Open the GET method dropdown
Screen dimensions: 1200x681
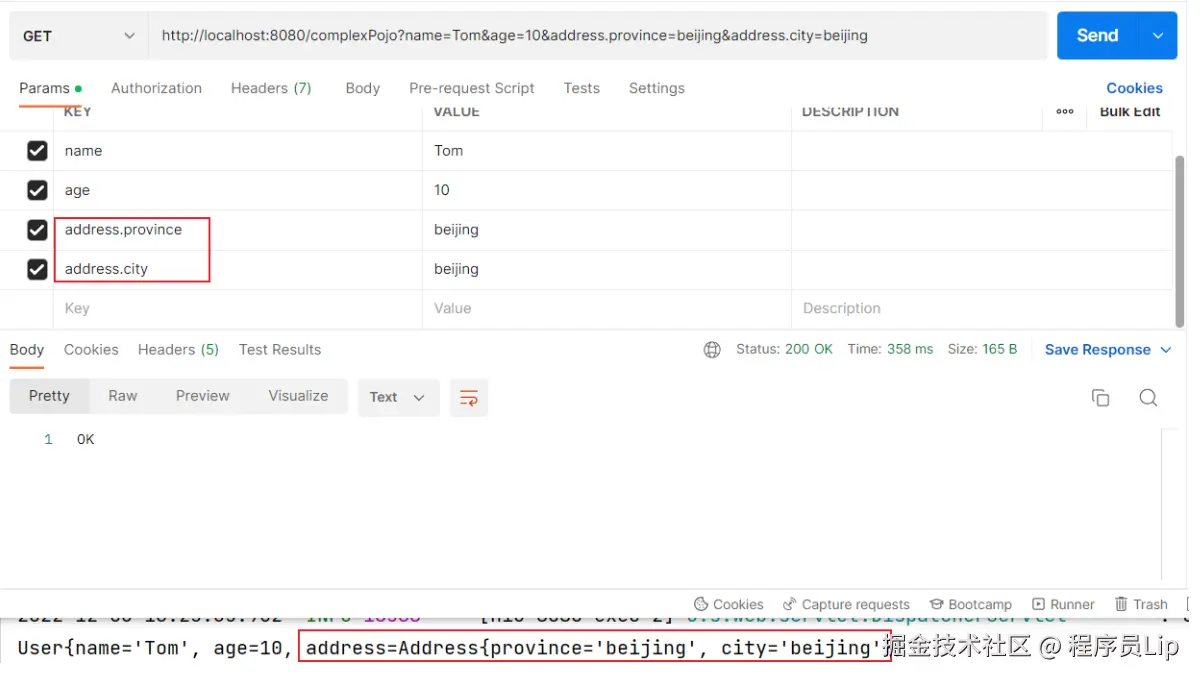79,36
